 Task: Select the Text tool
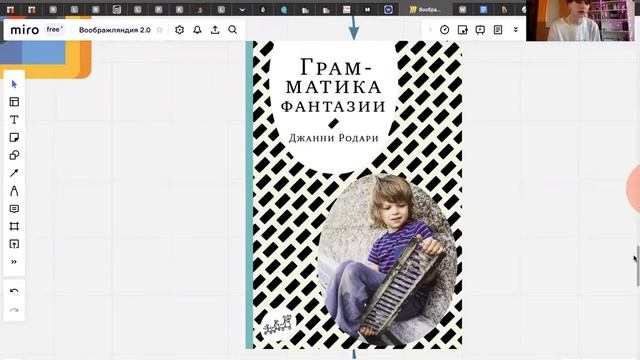pyautogui.click(x=14, y=120)
